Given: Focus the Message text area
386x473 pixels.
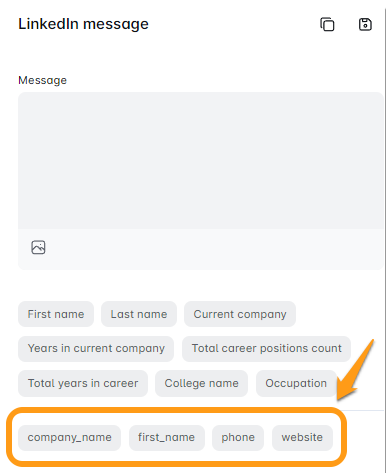Looking at the screenshot, I should (201, 160).
